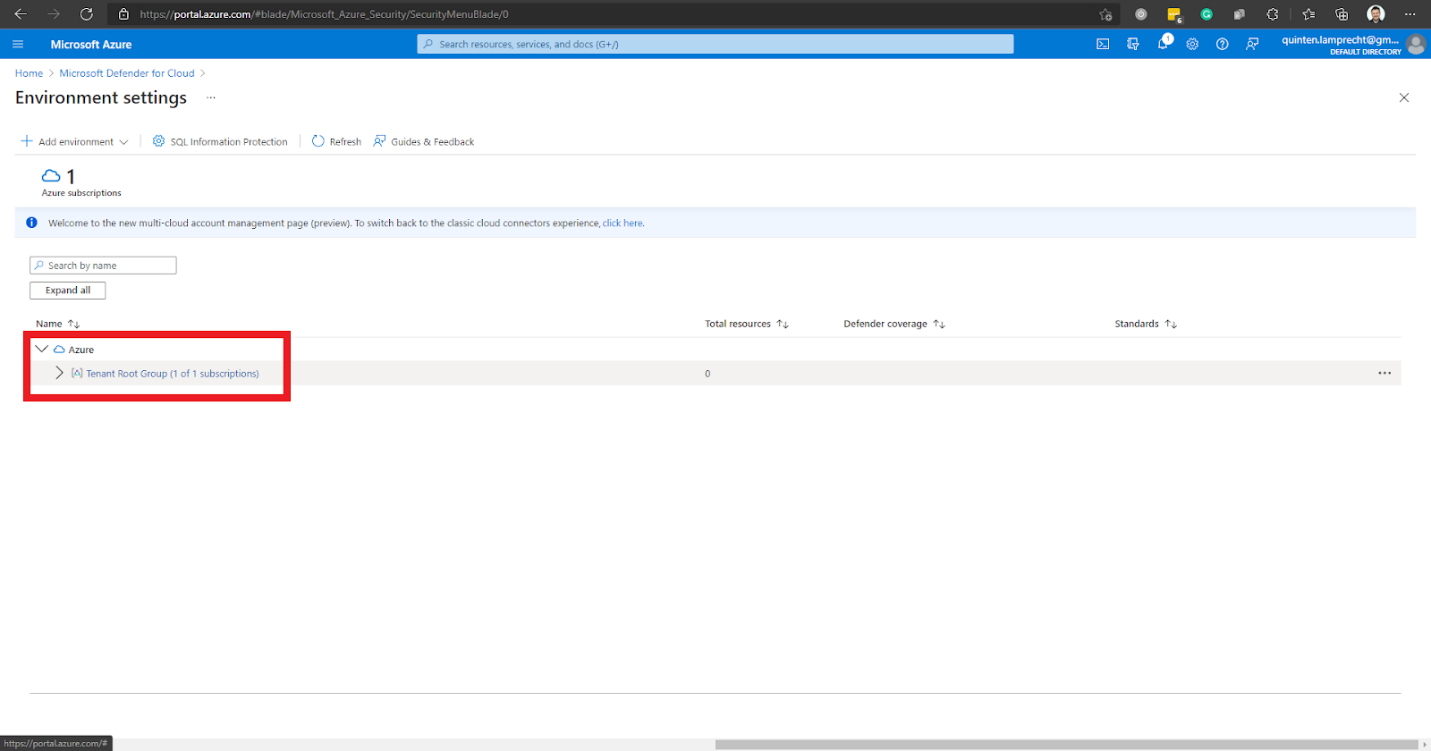The height and width of the screenshot is (751, 1431).
Task: Collapse the Azure tree node
Action: tap(41, 349)
